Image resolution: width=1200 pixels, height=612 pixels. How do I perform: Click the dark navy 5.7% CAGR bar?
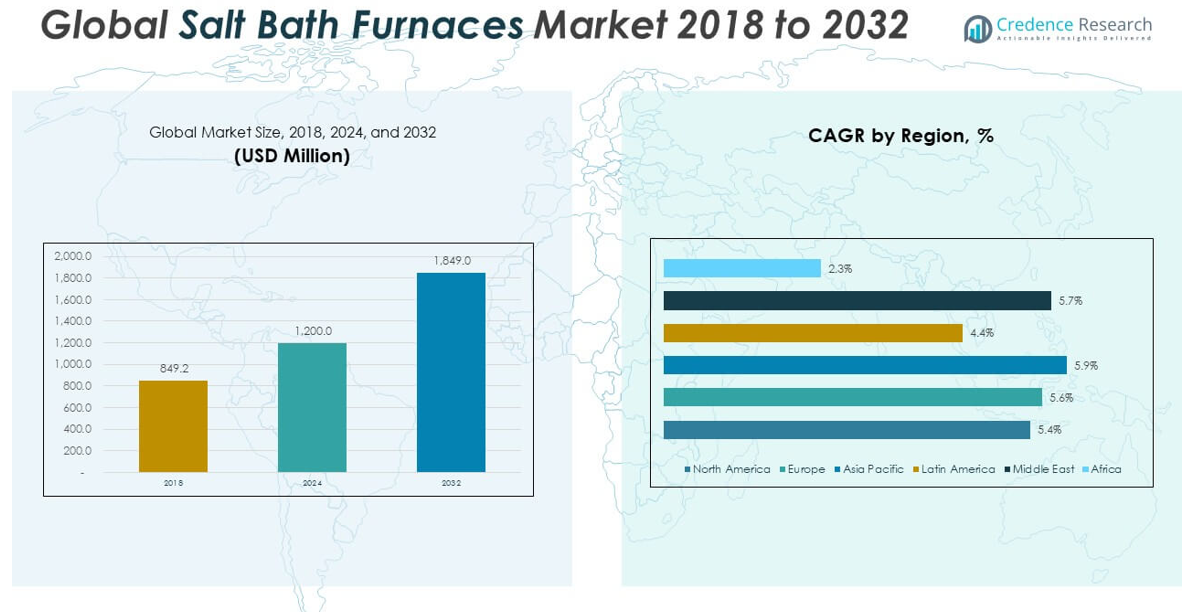pyautogui.click(x=857, y=300)
